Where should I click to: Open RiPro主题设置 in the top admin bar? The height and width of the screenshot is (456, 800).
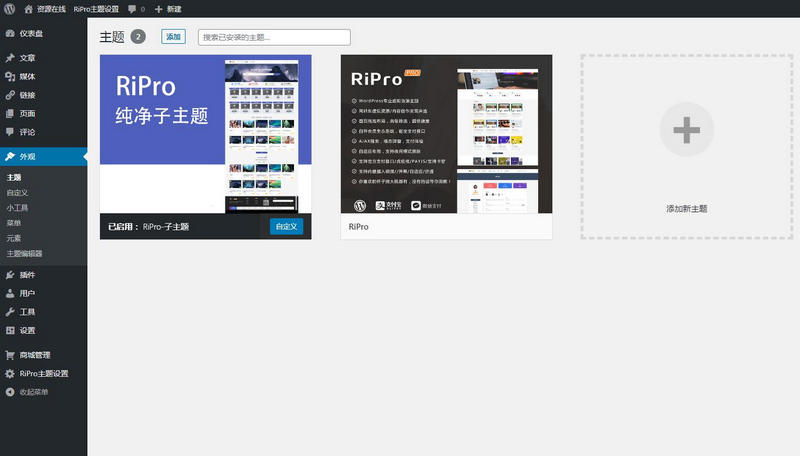click(96, 9)
